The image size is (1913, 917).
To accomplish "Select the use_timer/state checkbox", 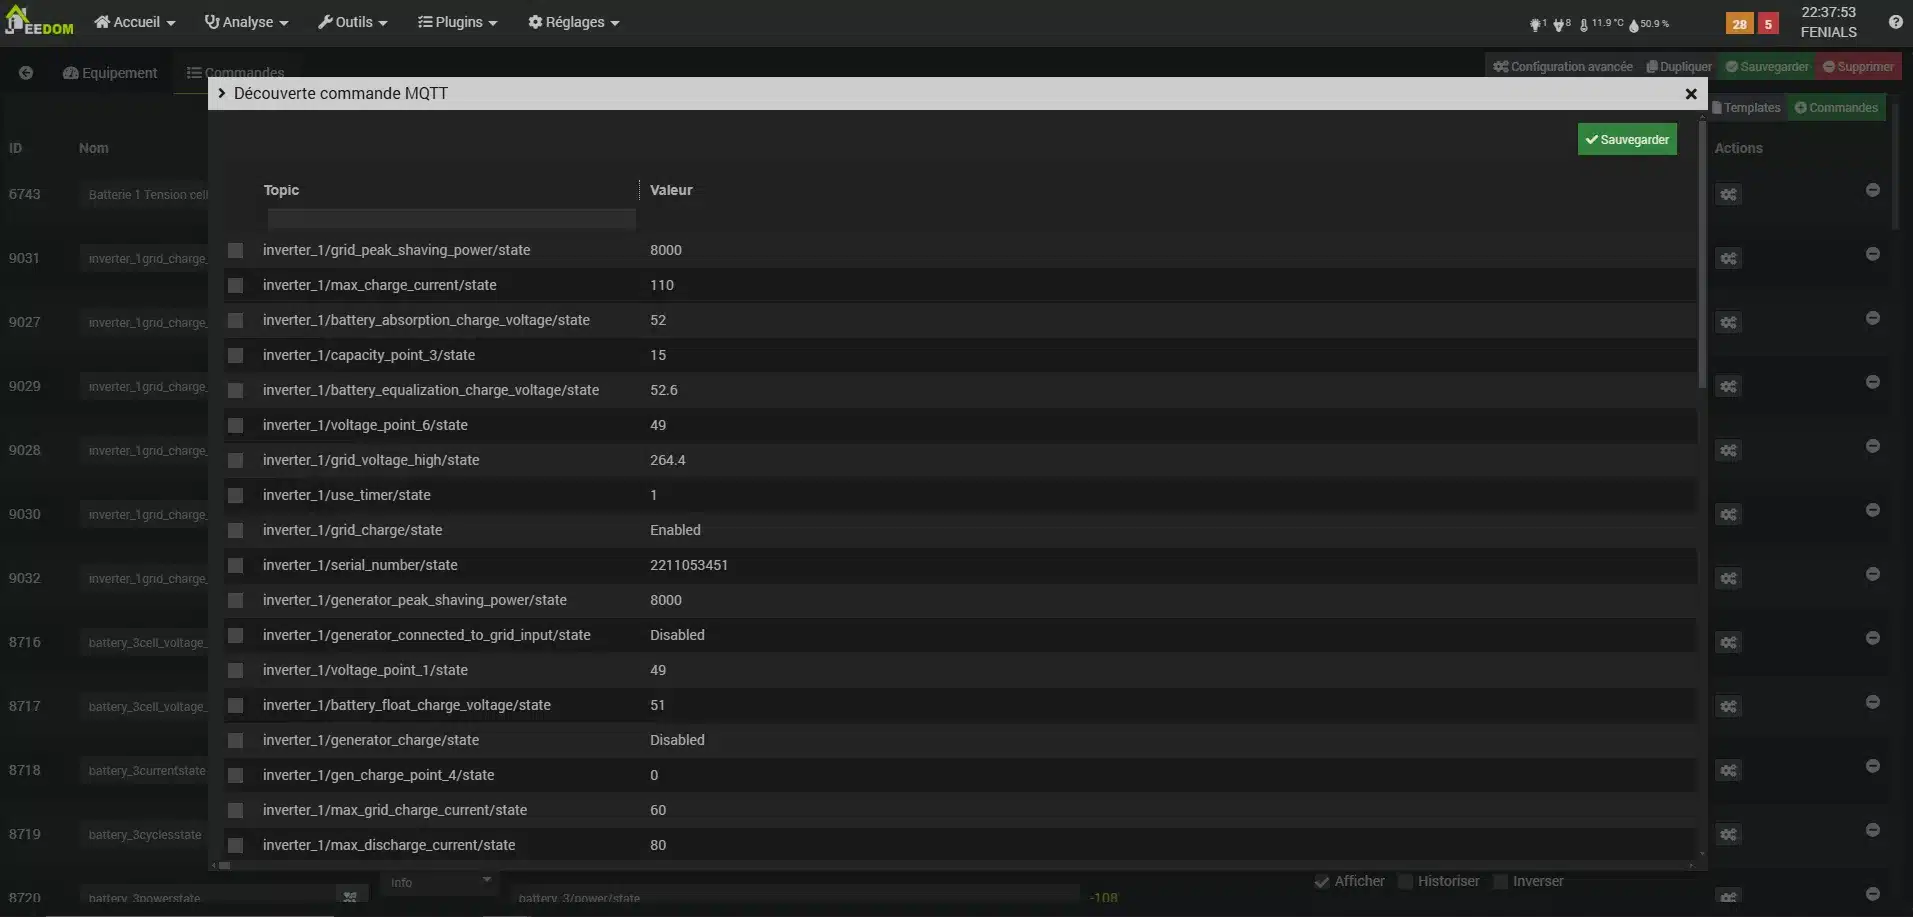I will (x=235, y=495).
